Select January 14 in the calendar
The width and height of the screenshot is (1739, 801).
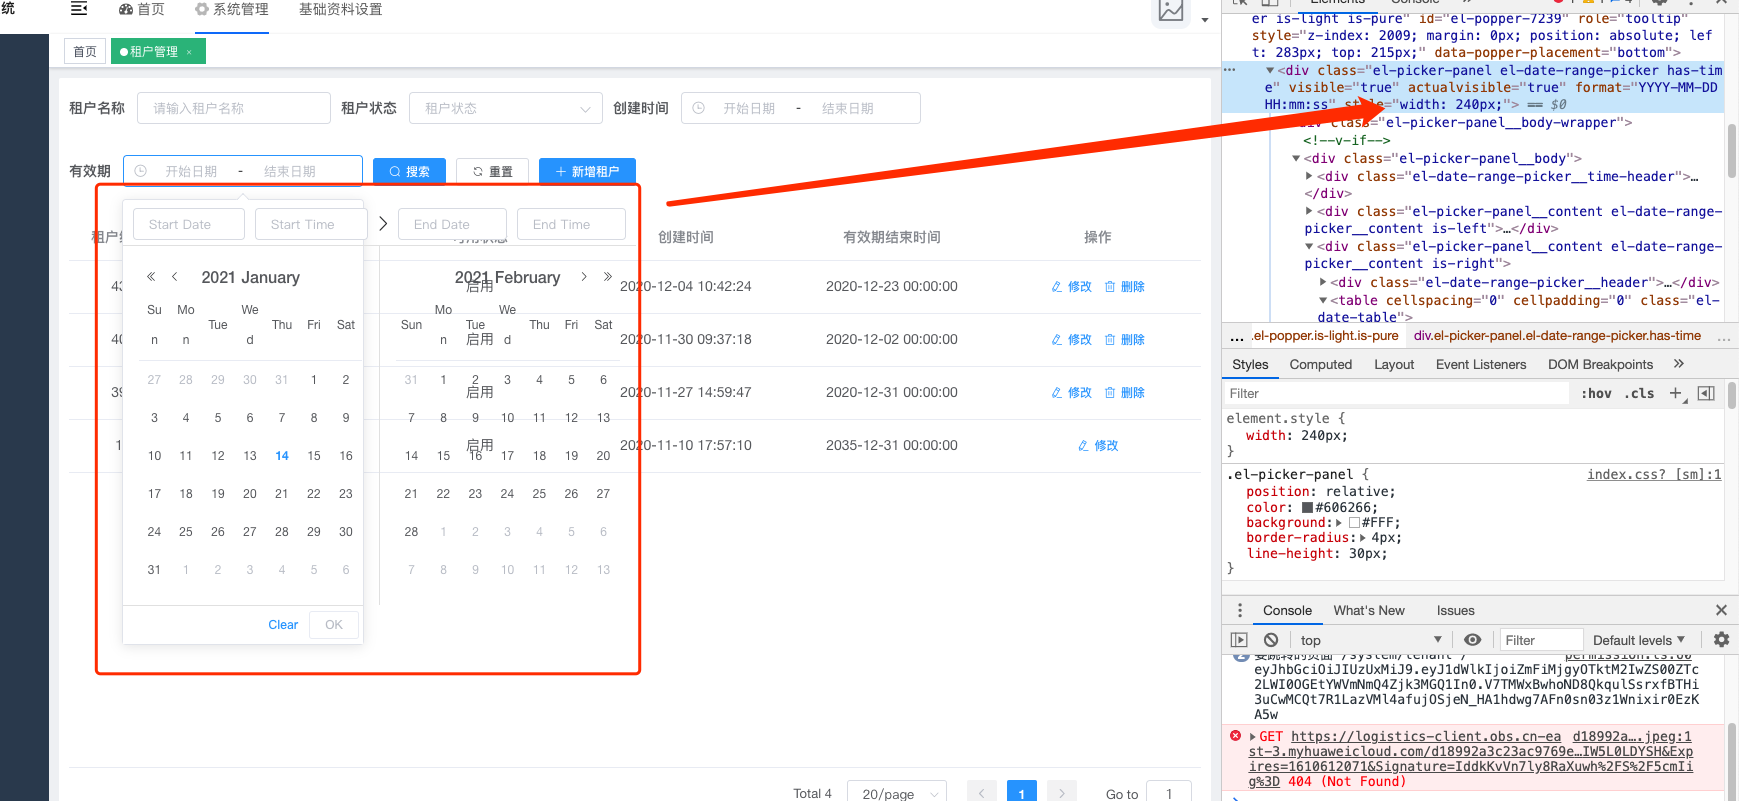pos(282,456)
